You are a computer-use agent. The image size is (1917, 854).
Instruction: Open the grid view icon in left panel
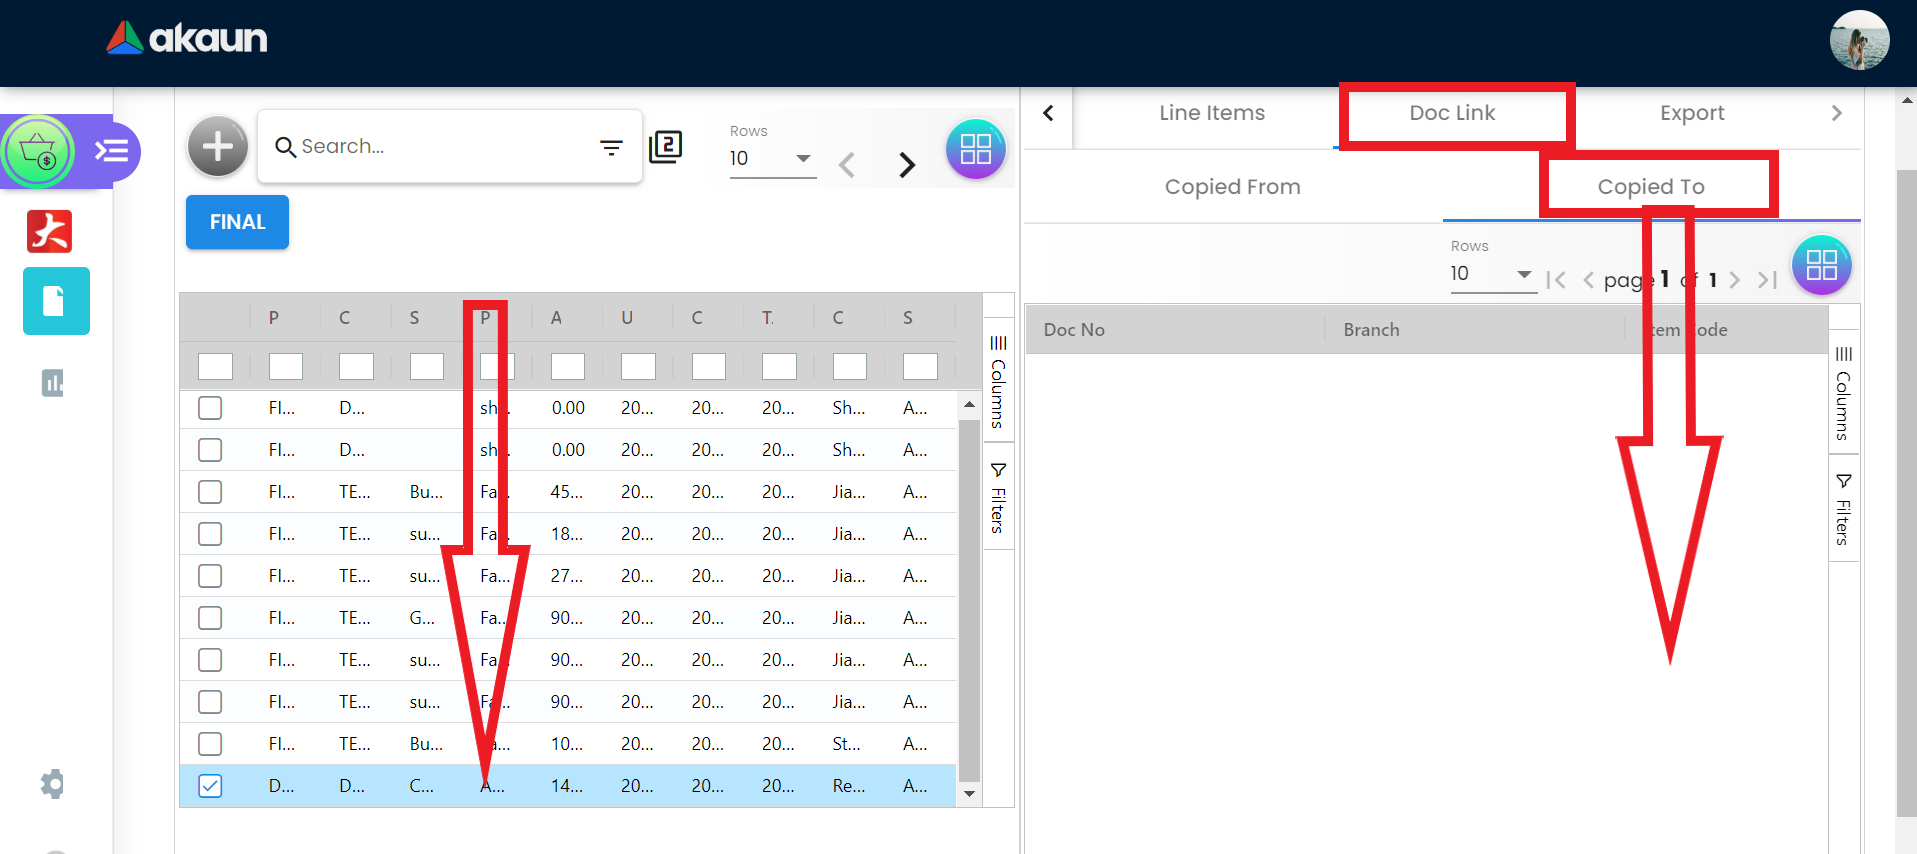coord(975,149)
